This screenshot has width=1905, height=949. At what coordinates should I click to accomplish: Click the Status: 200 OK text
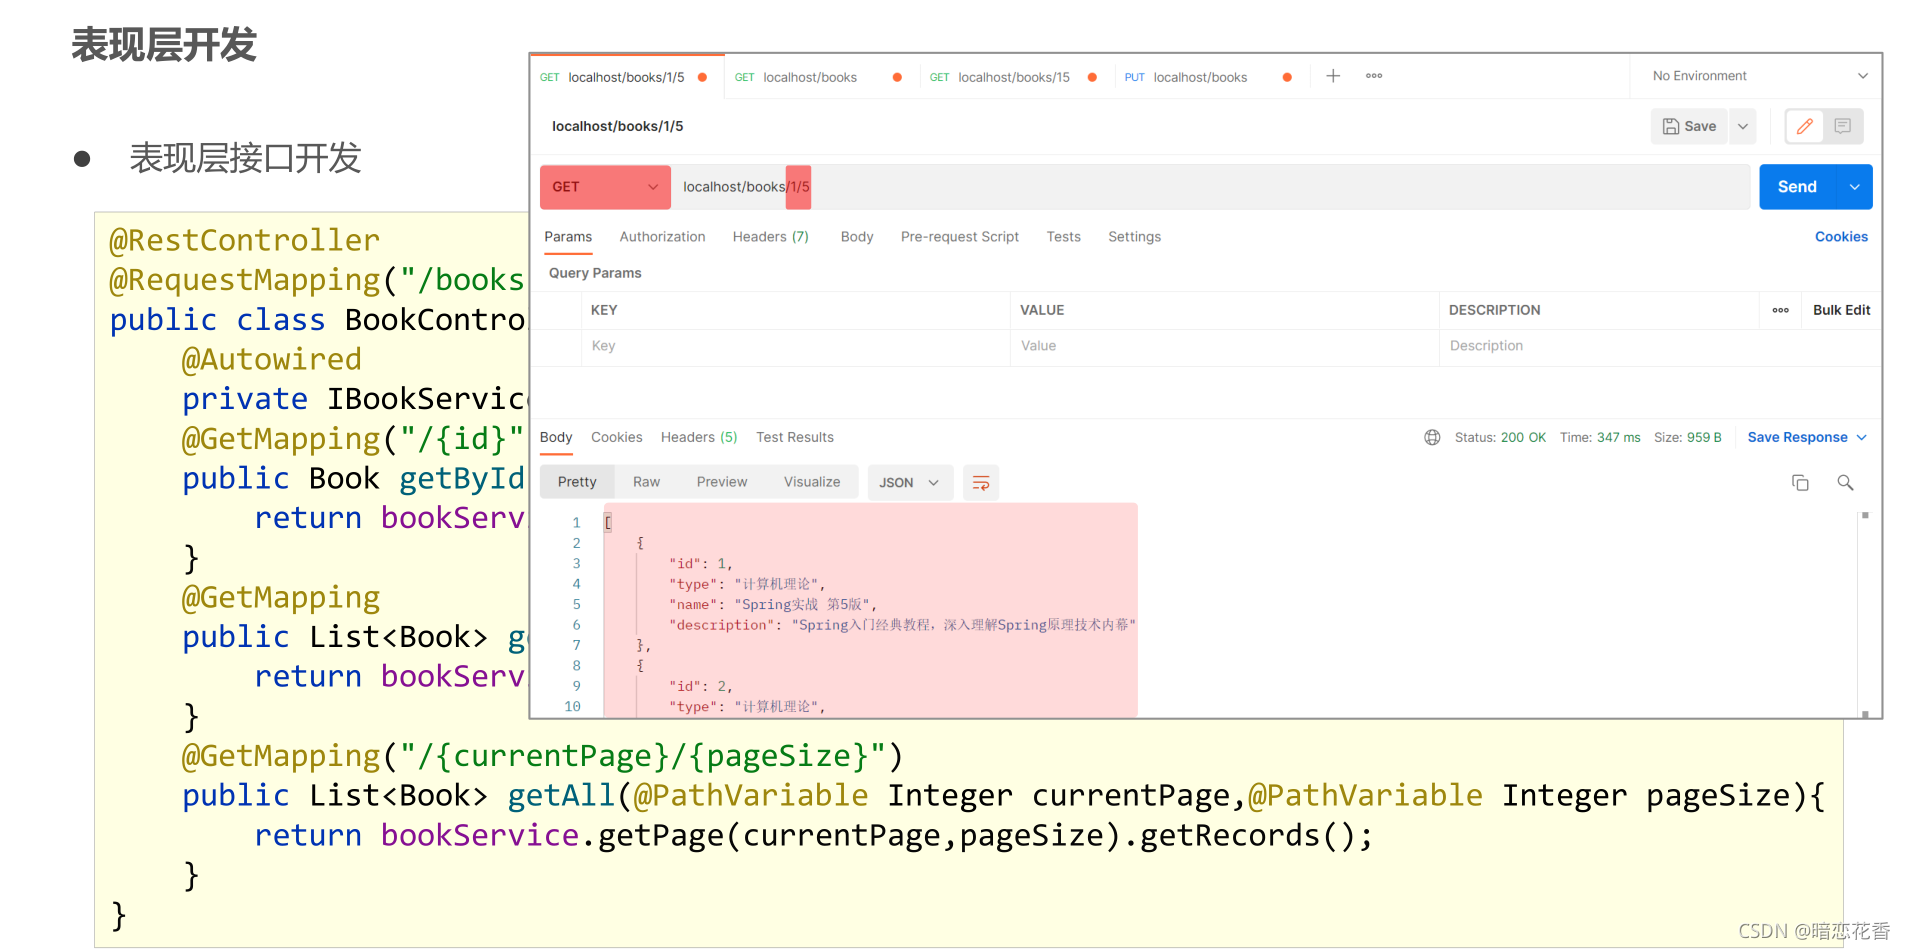pos(1500,437)
